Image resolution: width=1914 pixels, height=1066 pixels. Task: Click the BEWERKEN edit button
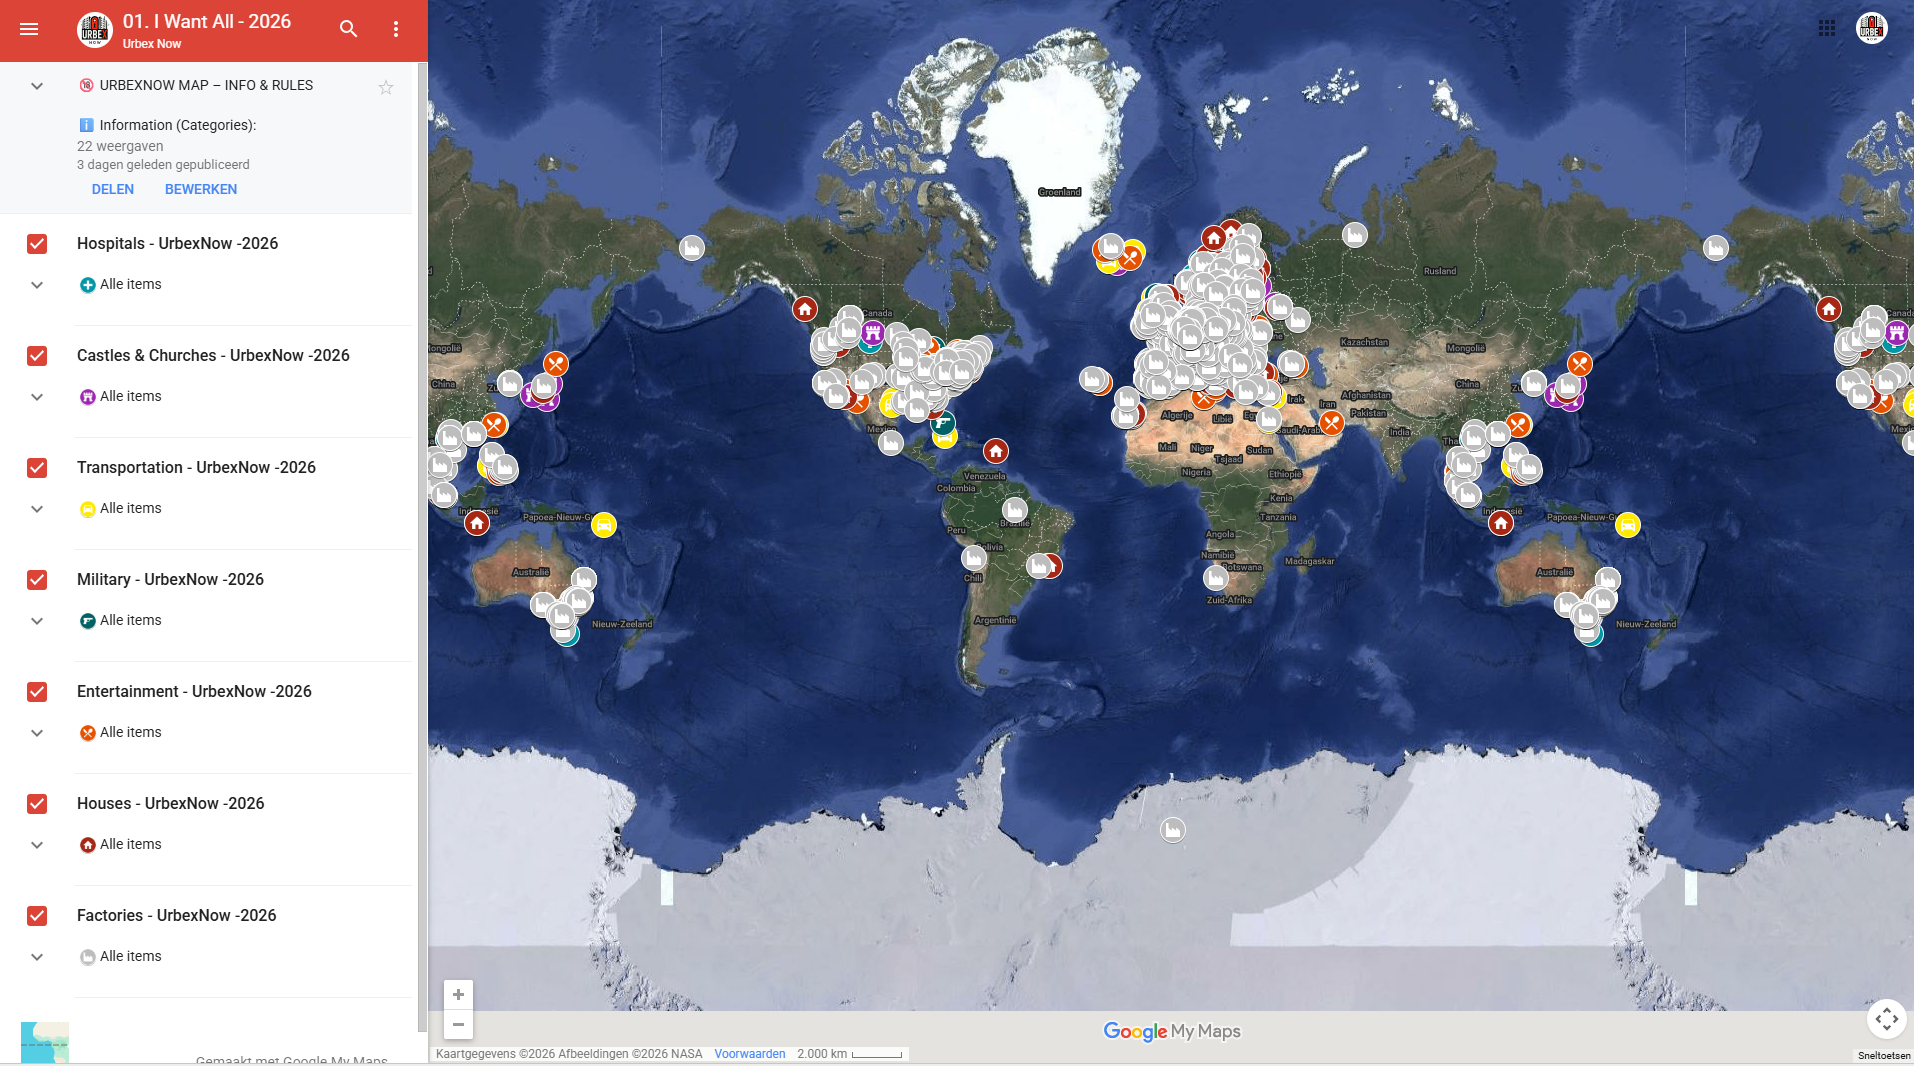(x=201, y=190)
